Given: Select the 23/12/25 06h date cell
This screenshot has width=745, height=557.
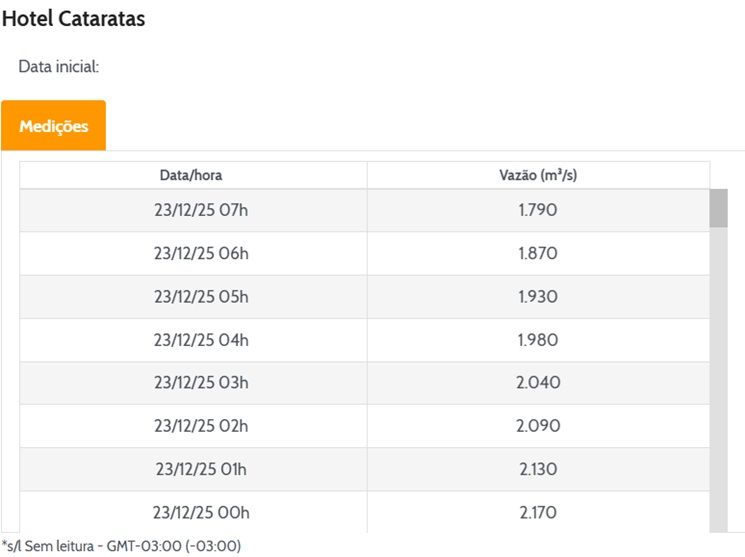Looking at the screenshot, I should pyautogui.click(x=201, y=254).
